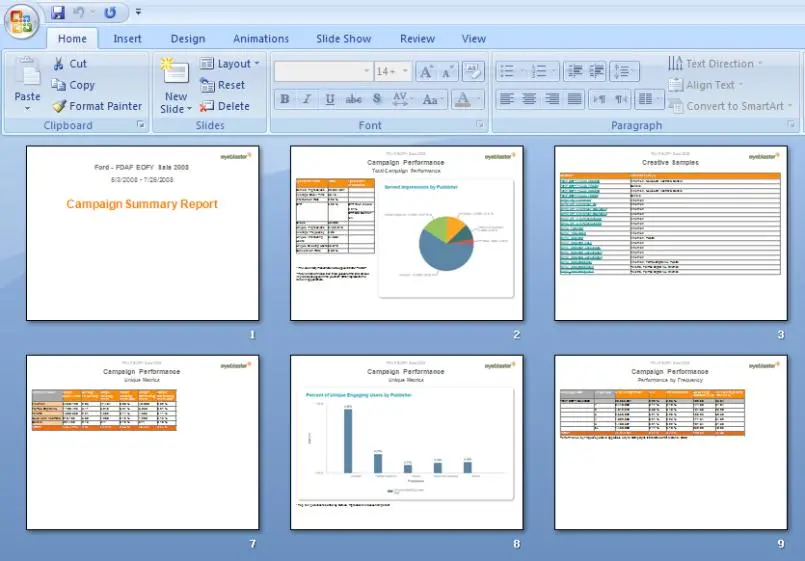Click the Delete slide button
The width and height of the screenshot is (805, 561).
point(225,106)
